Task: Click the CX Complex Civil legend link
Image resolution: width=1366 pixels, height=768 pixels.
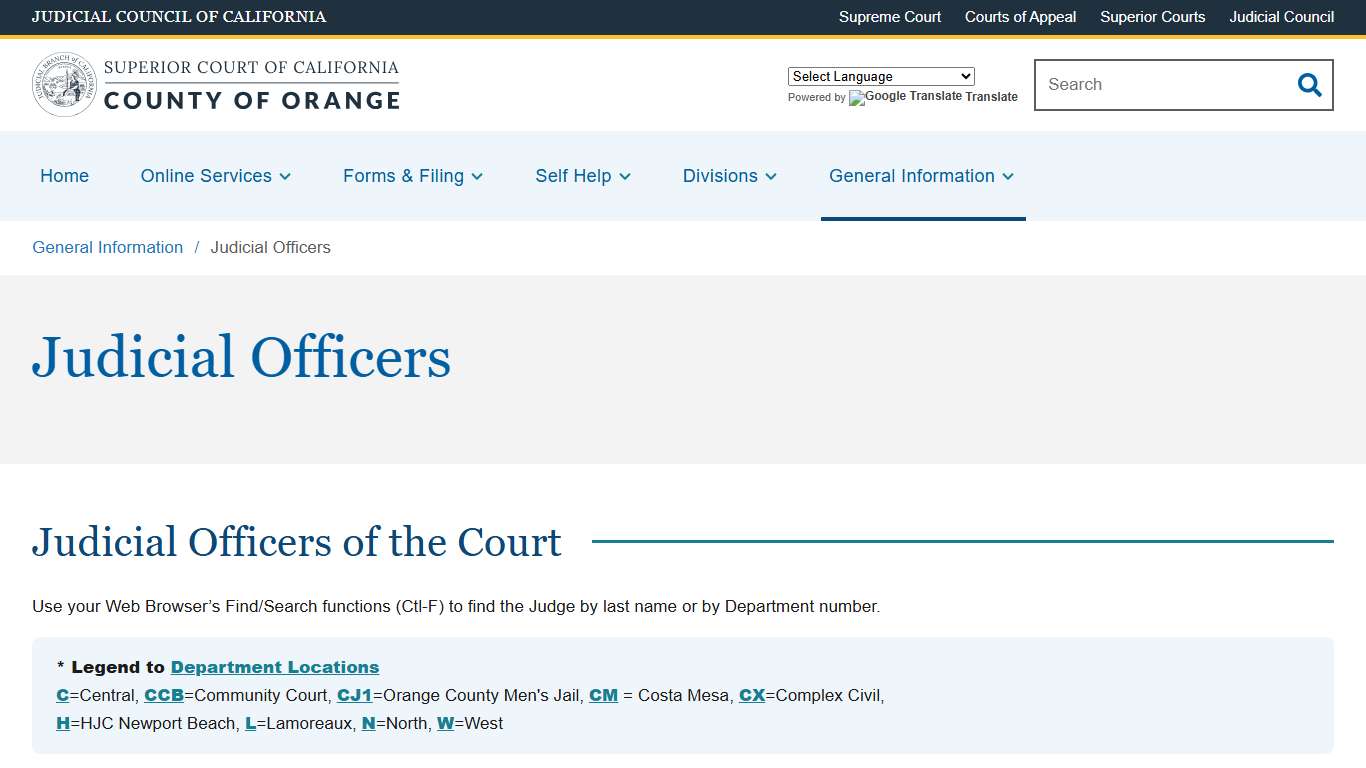Action: [x=752, y=695]
